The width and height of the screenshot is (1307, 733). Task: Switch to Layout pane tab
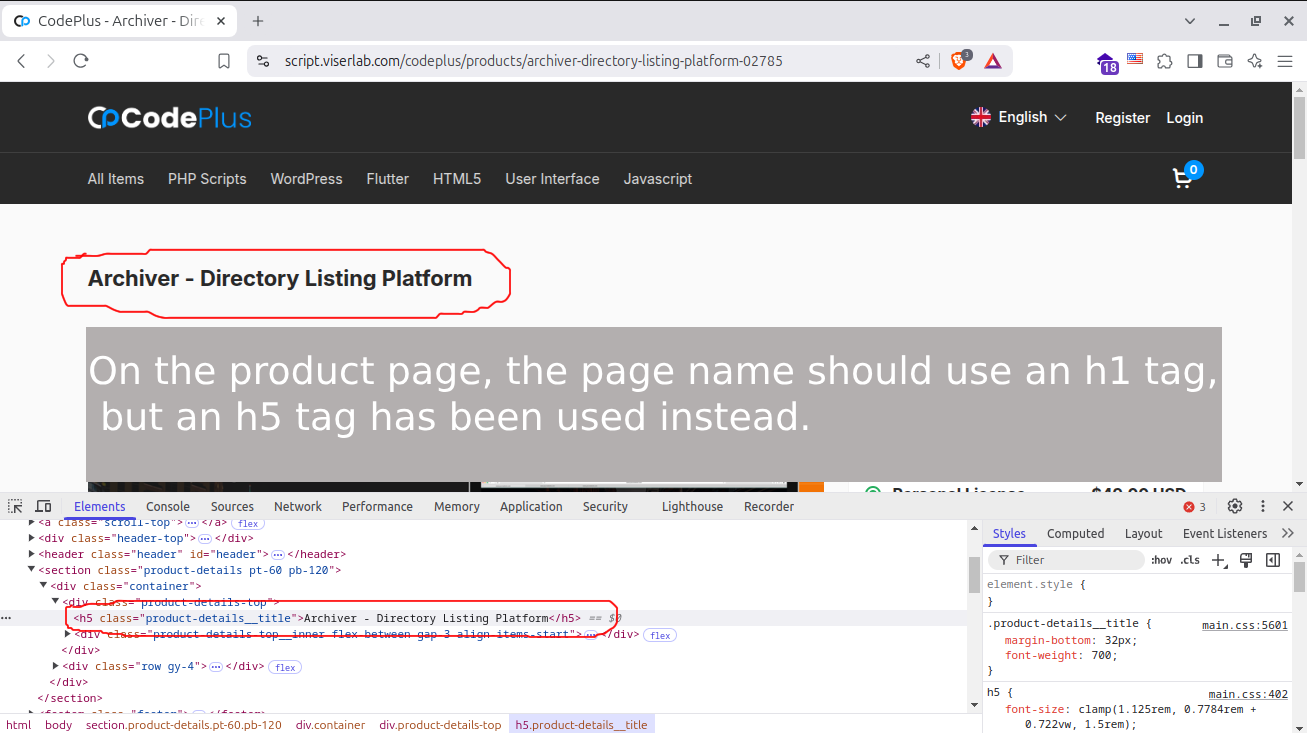pyautogui.click(x=1143, y=534)
